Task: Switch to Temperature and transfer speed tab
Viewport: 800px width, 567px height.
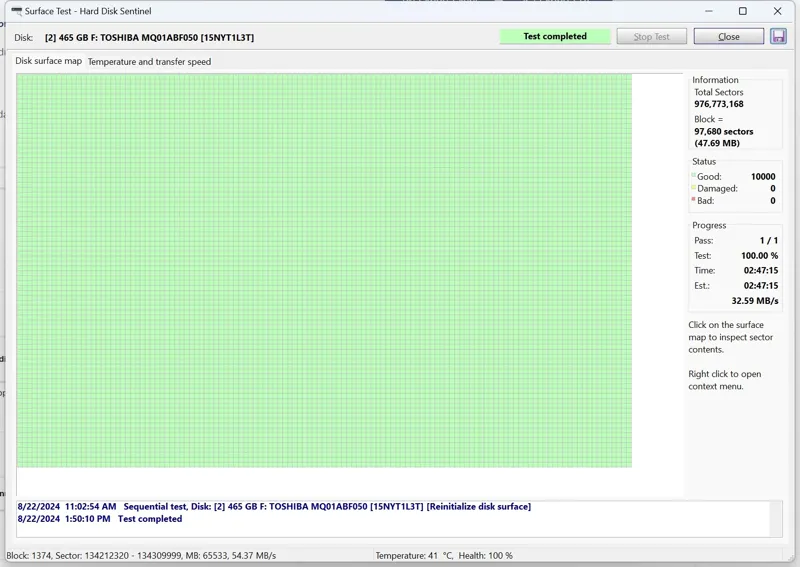Action: [x=149, y=62]
